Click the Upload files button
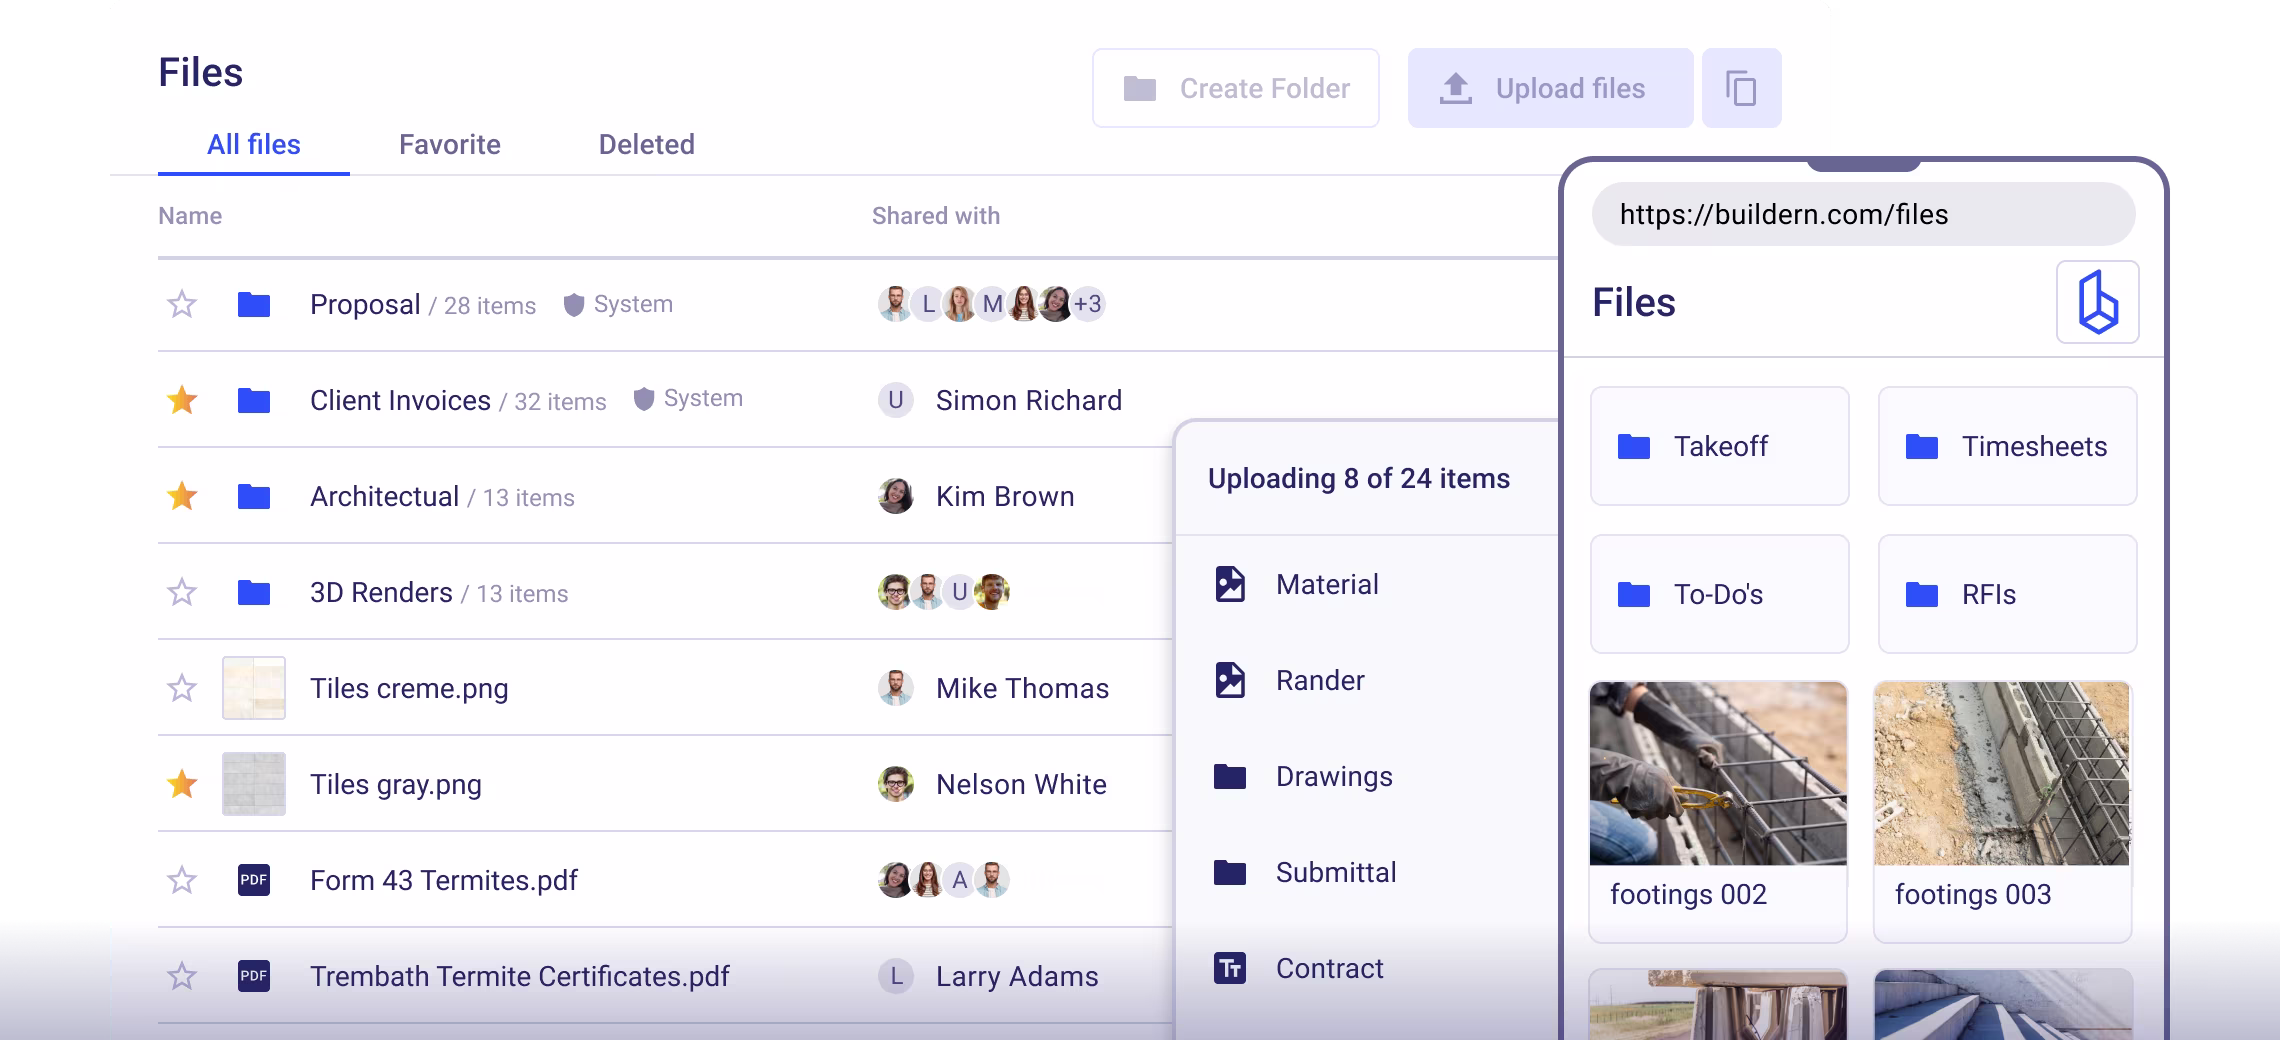The height and width of the screenshot is (1040, 2280). coord(1550,88)
